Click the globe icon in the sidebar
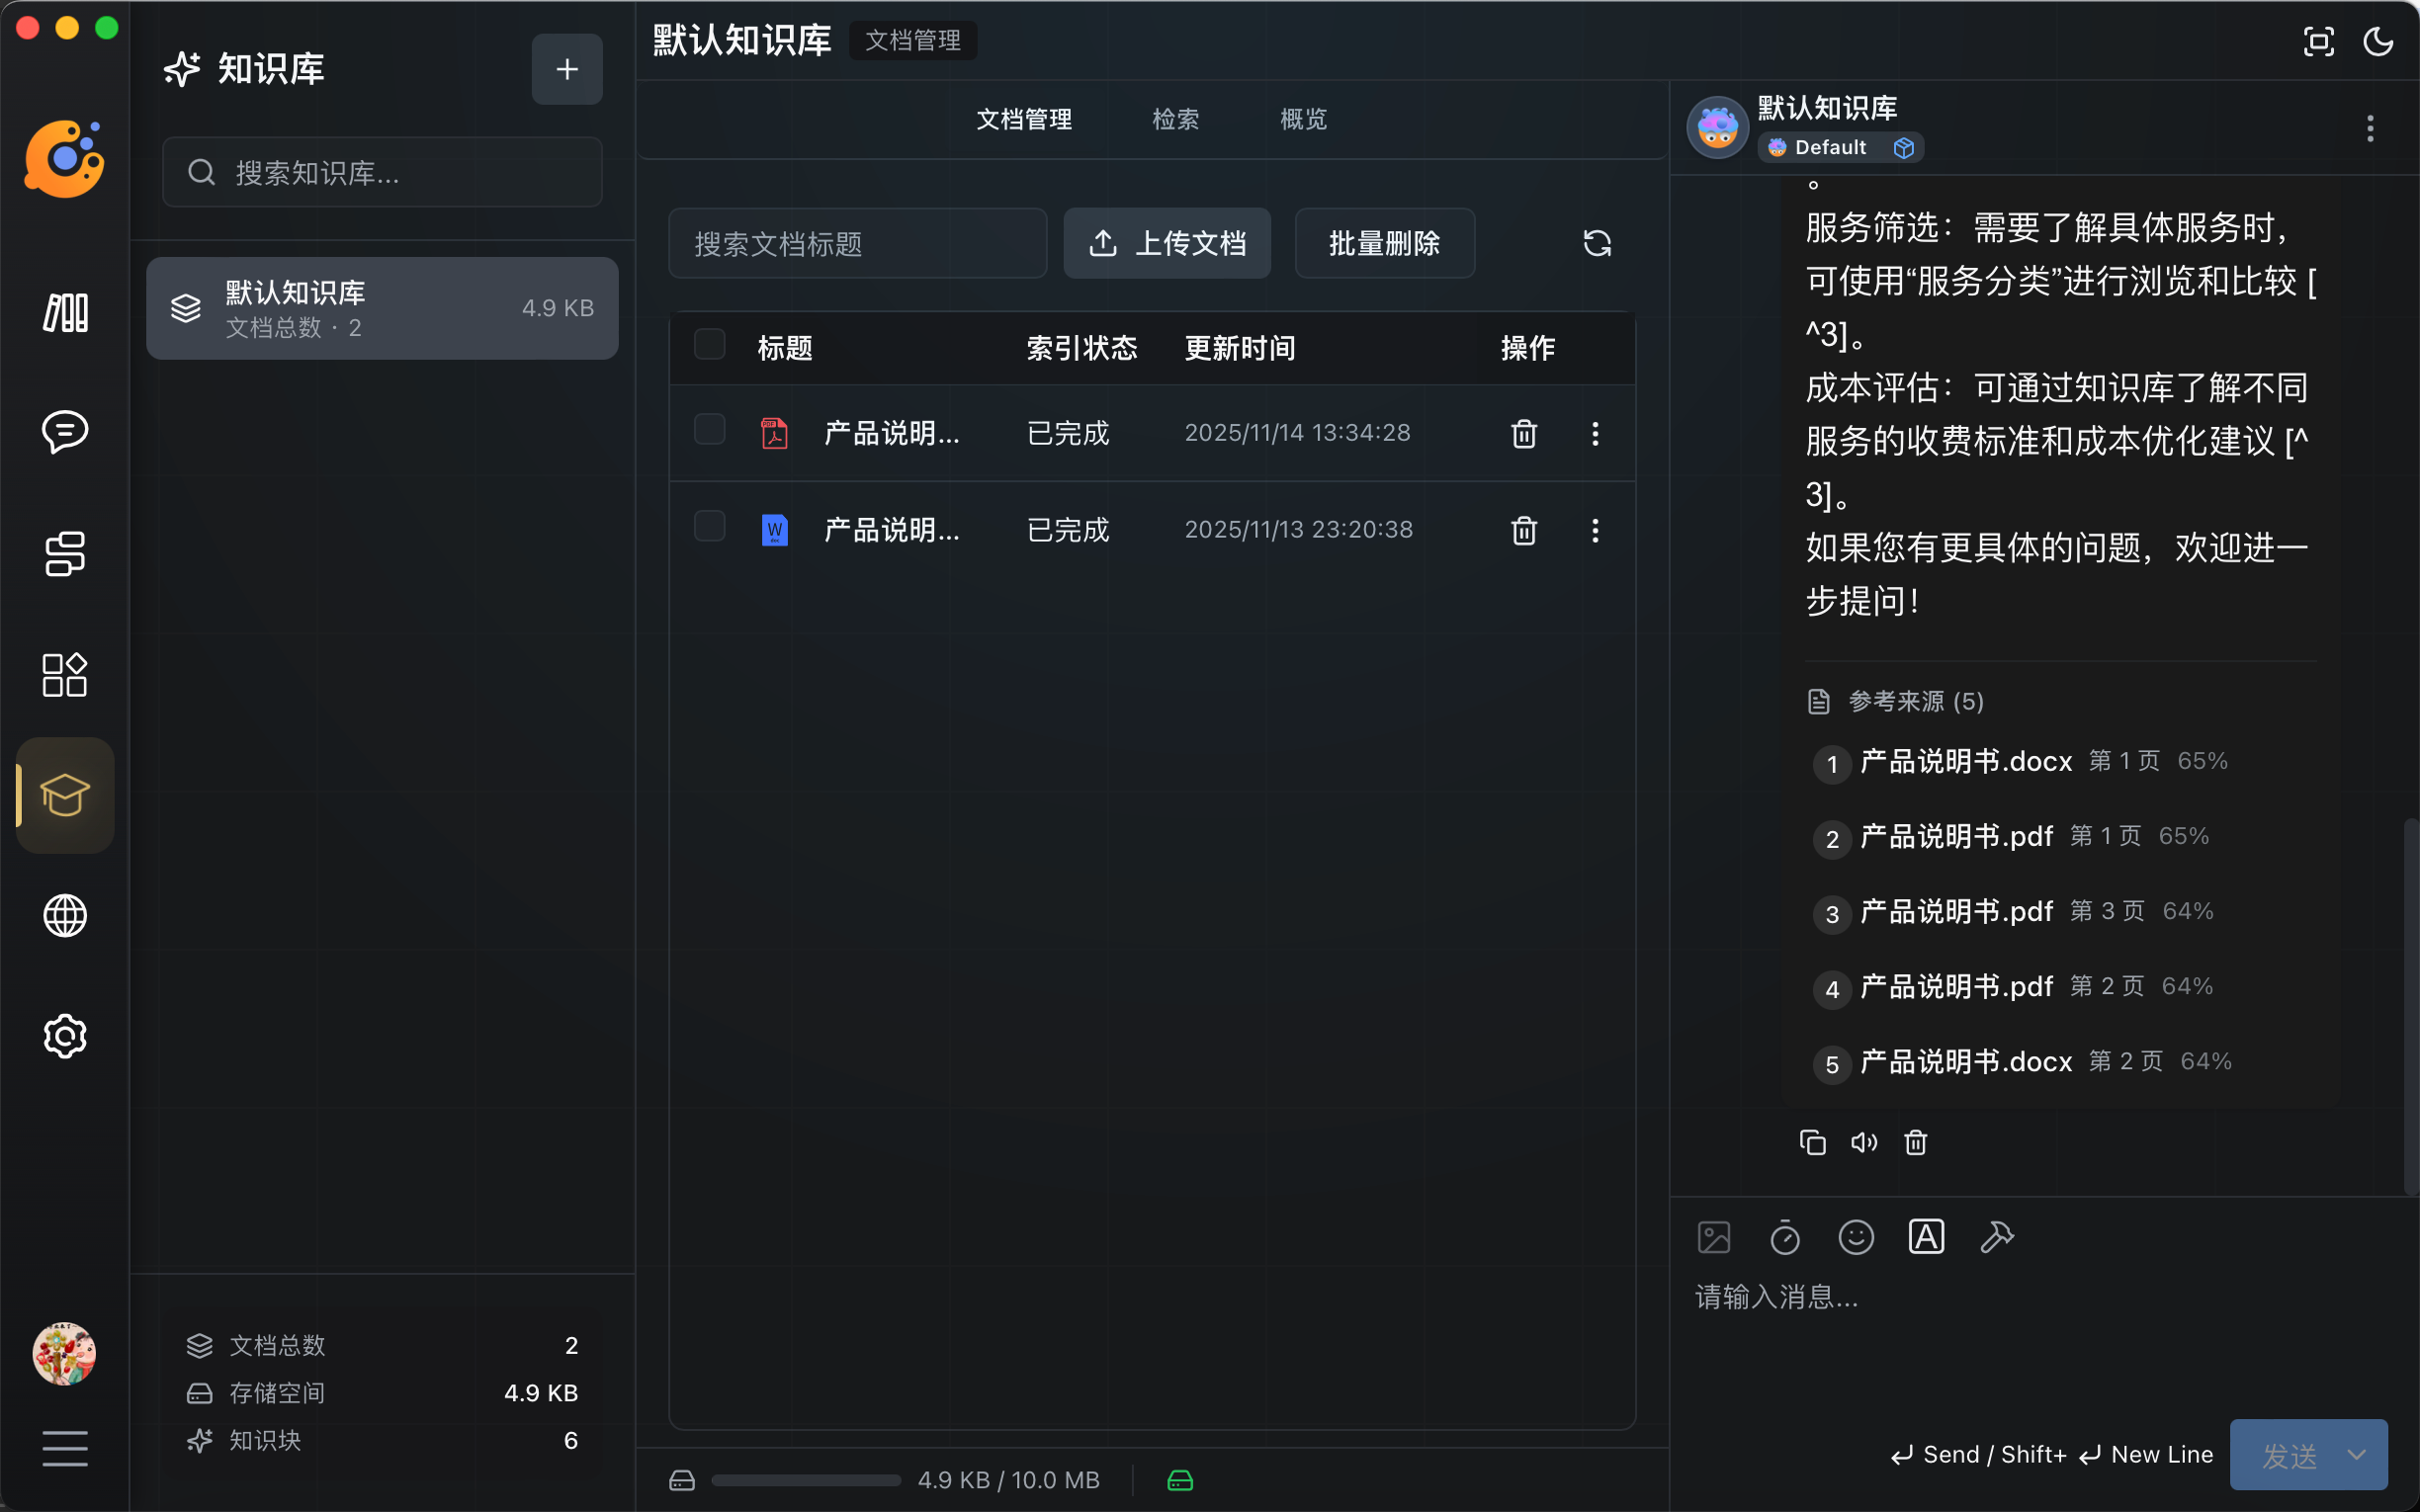Image resolution: width=2420 pixels, height=1512 pixels. pos(65,915)
